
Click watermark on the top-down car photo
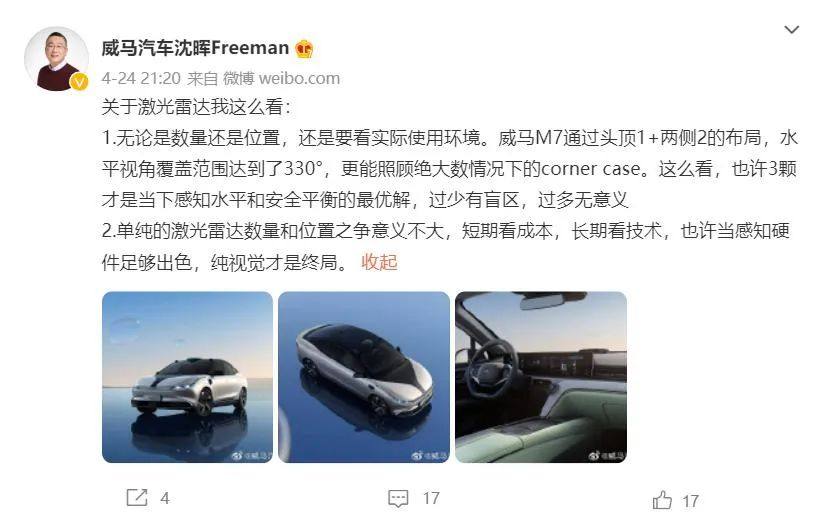click(x=429, y=456)
